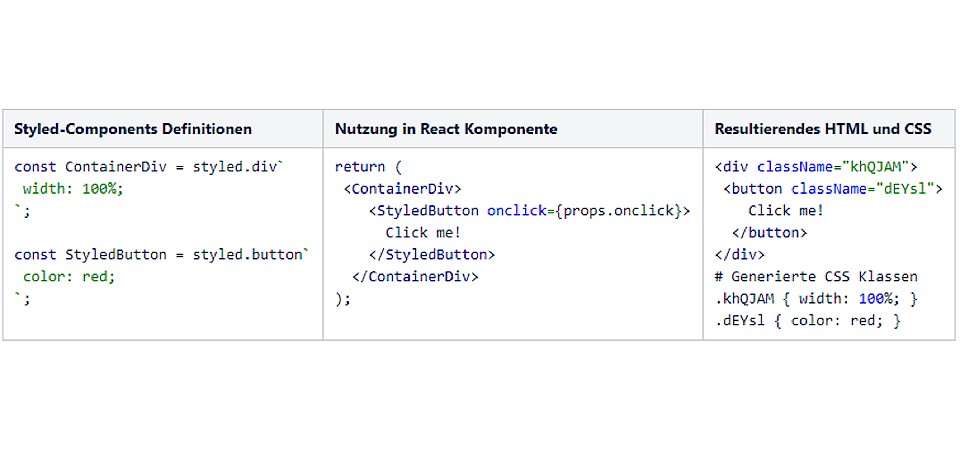Viewport: 960px width, 450px height.
Task: Click the '# Generierte CSS Klassen' comment
Action: (816, 276)
